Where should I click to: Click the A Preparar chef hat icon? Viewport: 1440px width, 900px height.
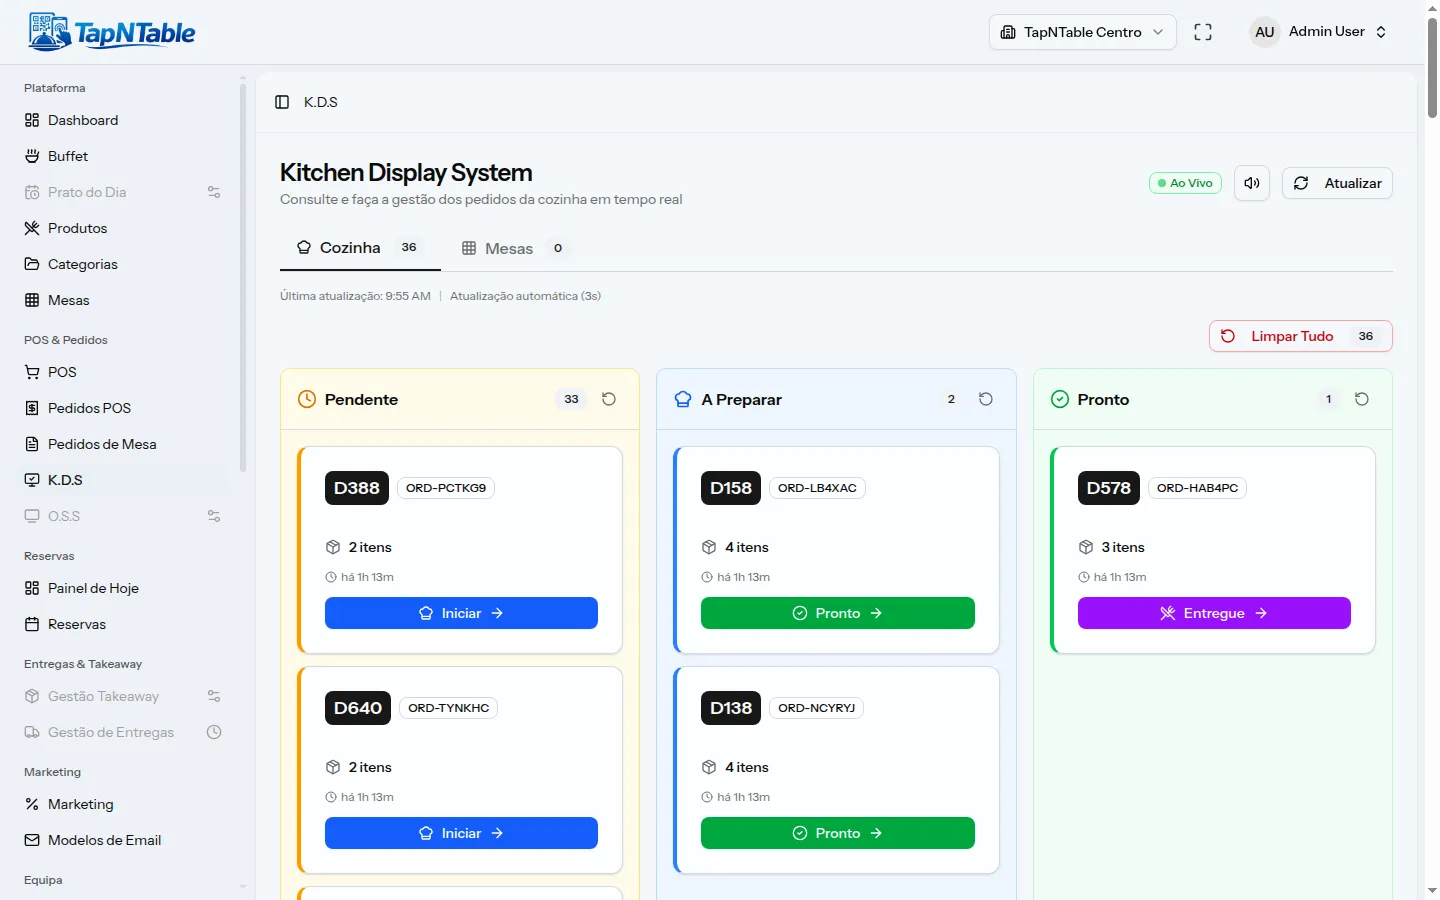click(x=683, y=399)
